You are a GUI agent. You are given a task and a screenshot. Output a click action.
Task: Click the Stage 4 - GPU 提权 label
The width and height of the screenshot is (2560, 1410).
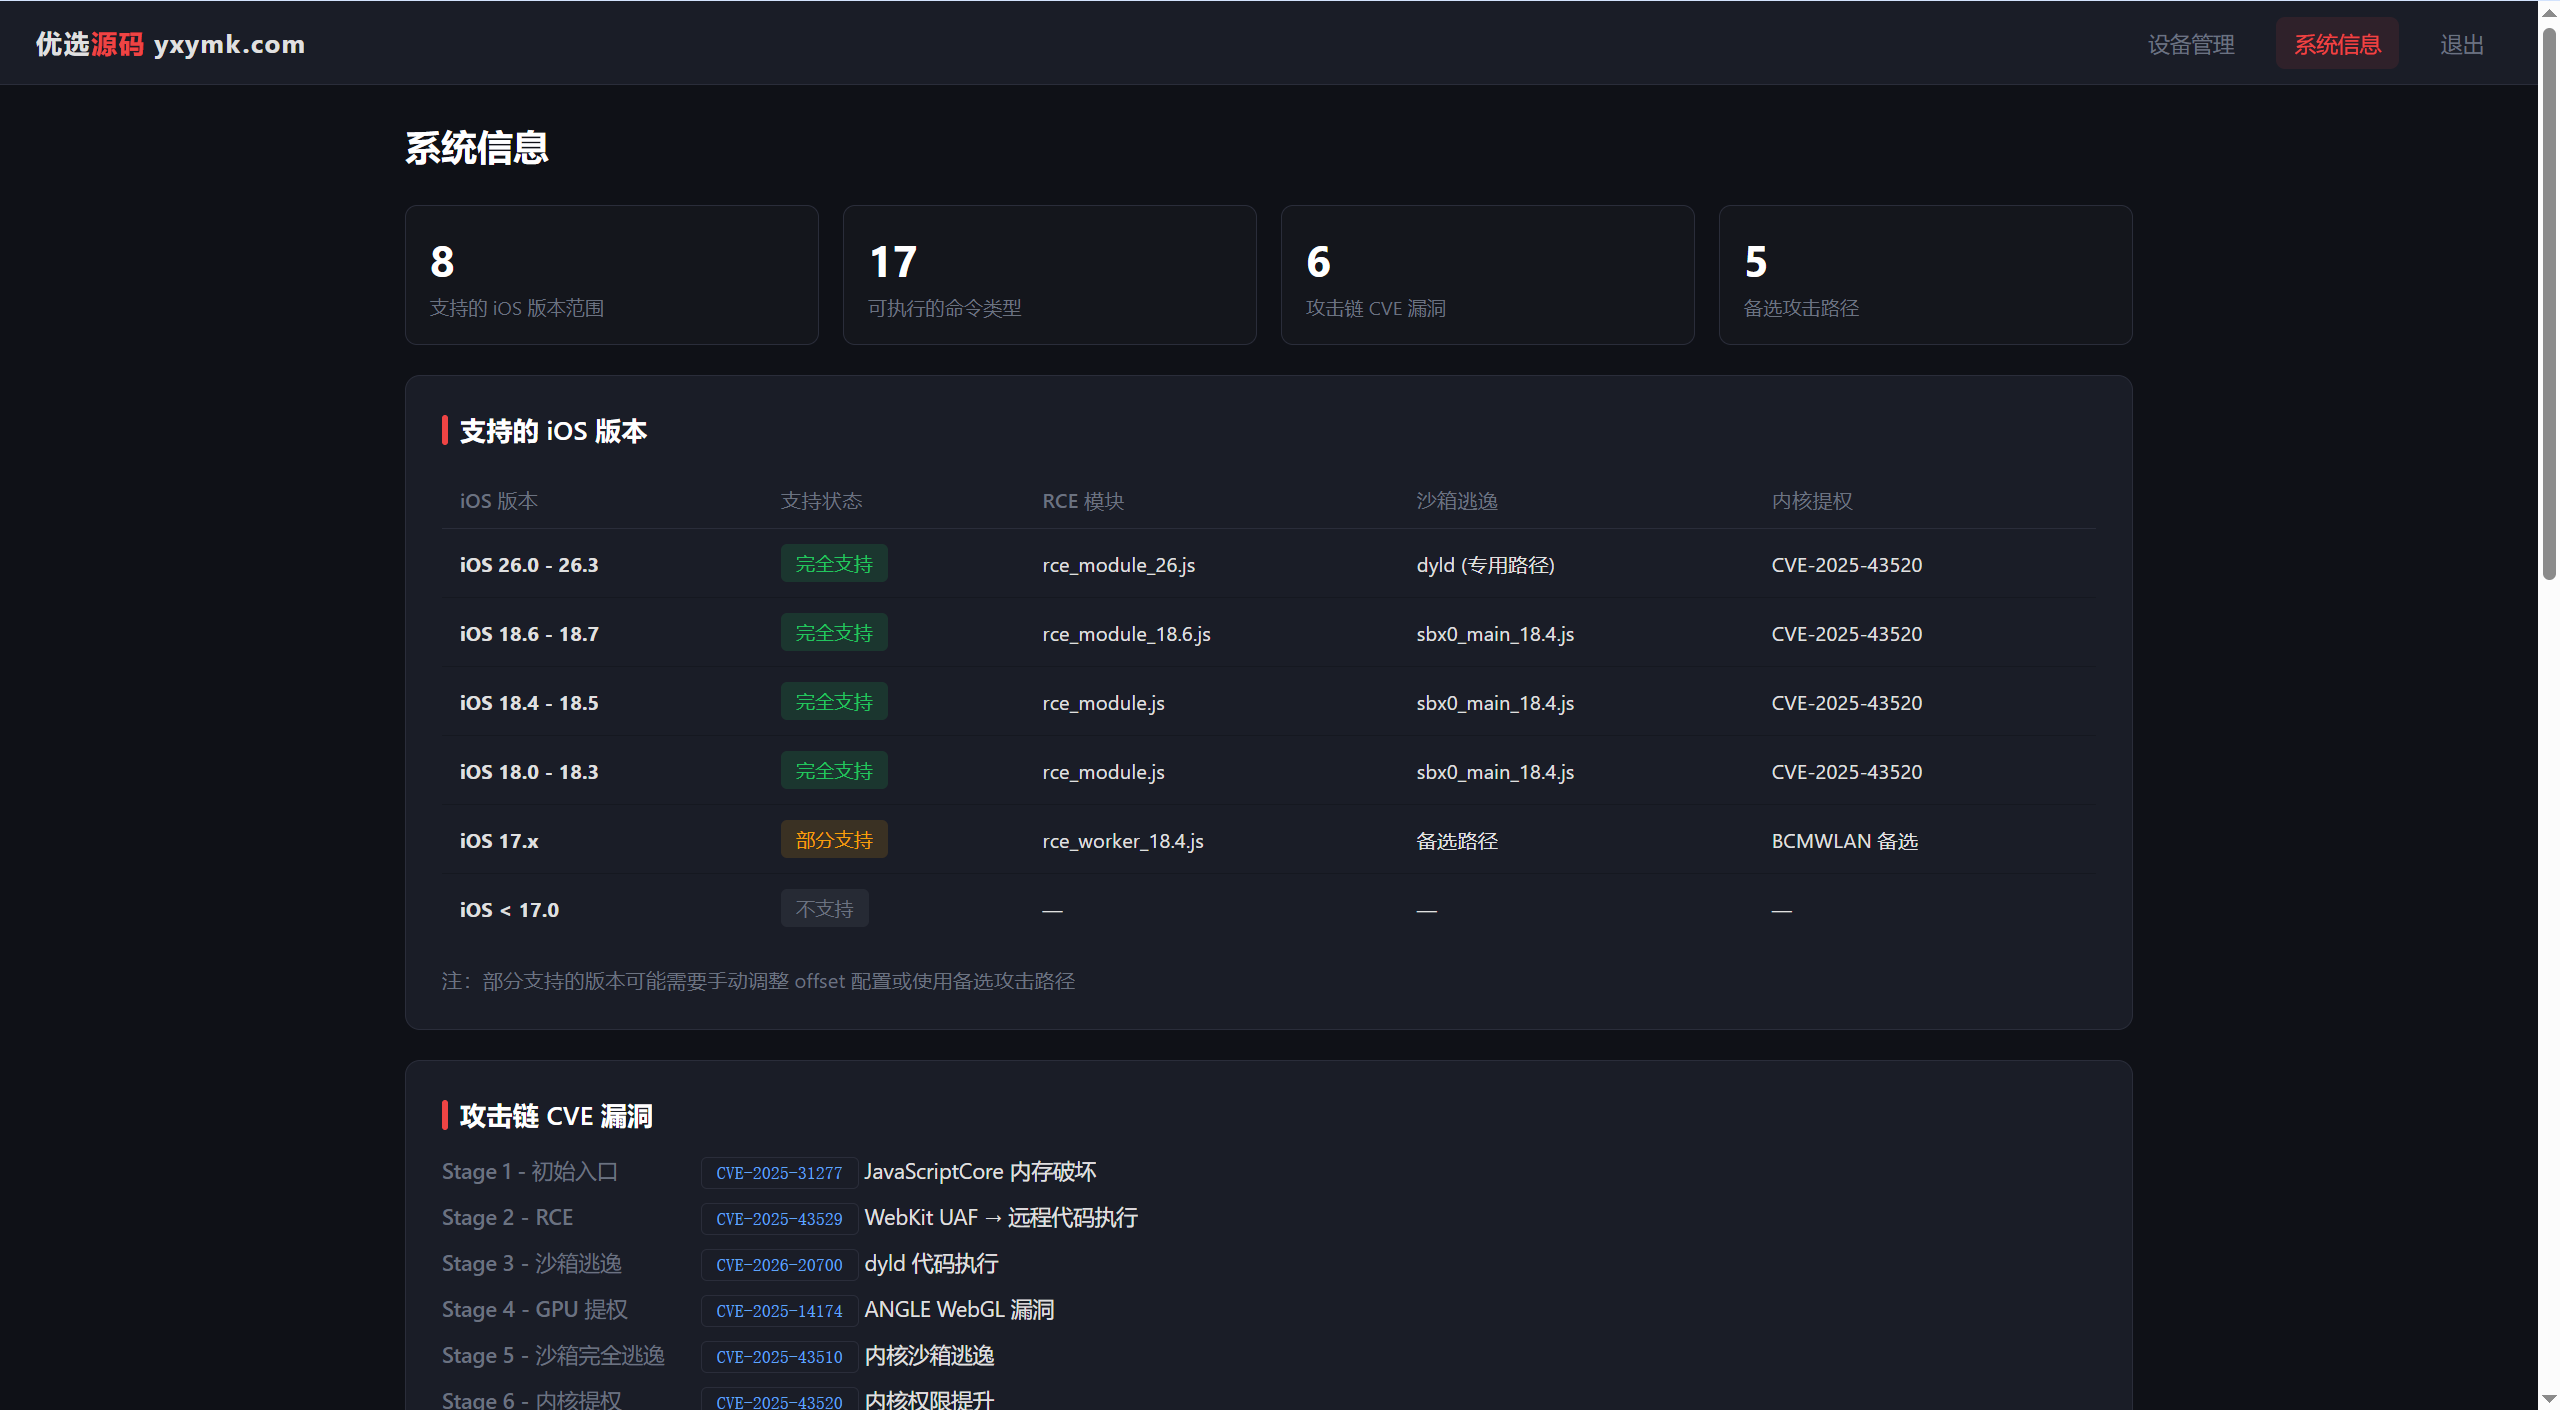point(535,1309)
